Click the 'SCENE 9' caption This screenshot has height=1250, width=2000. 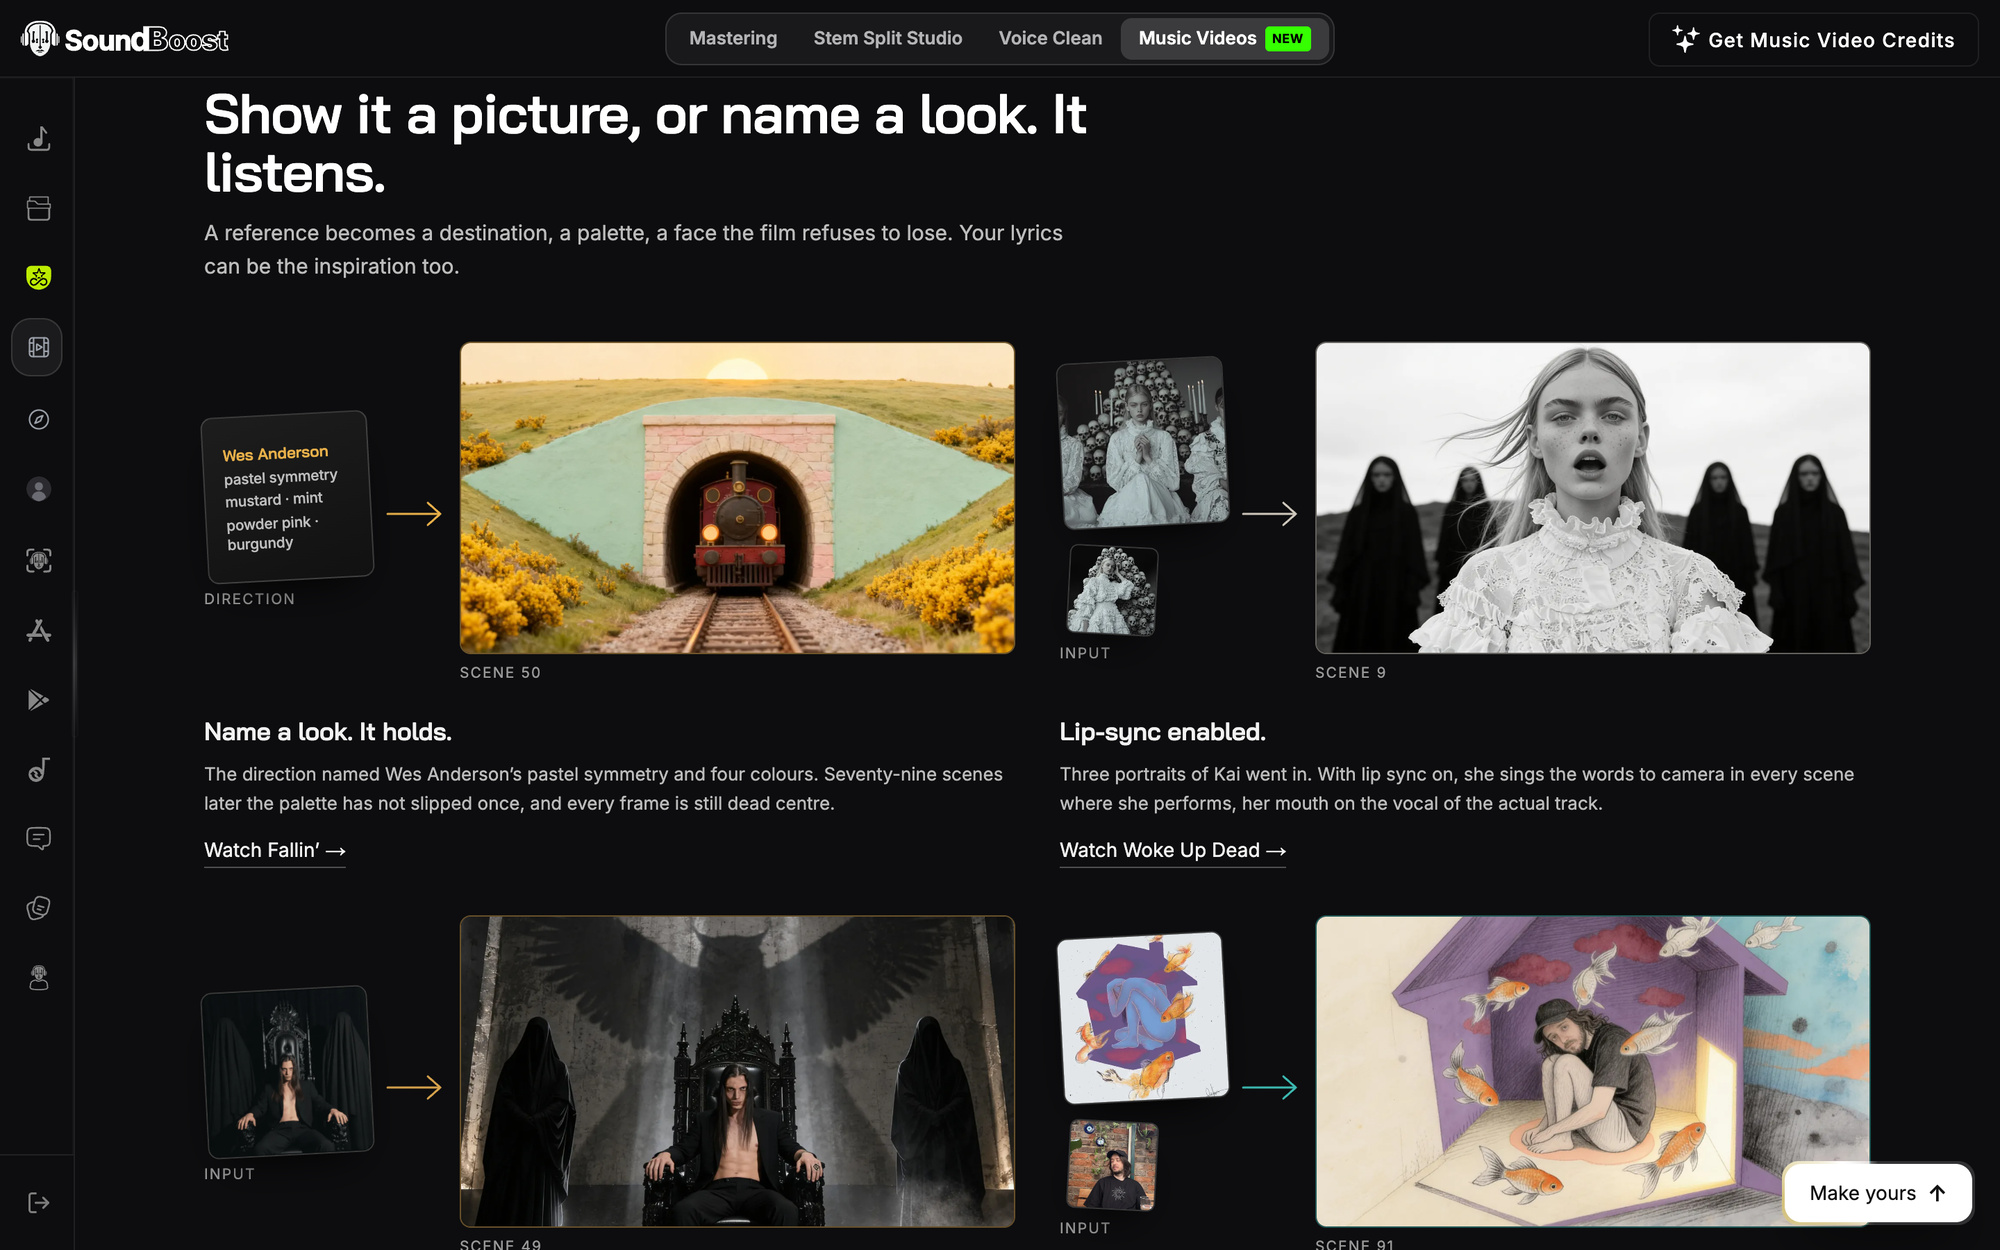[1351, 673]
